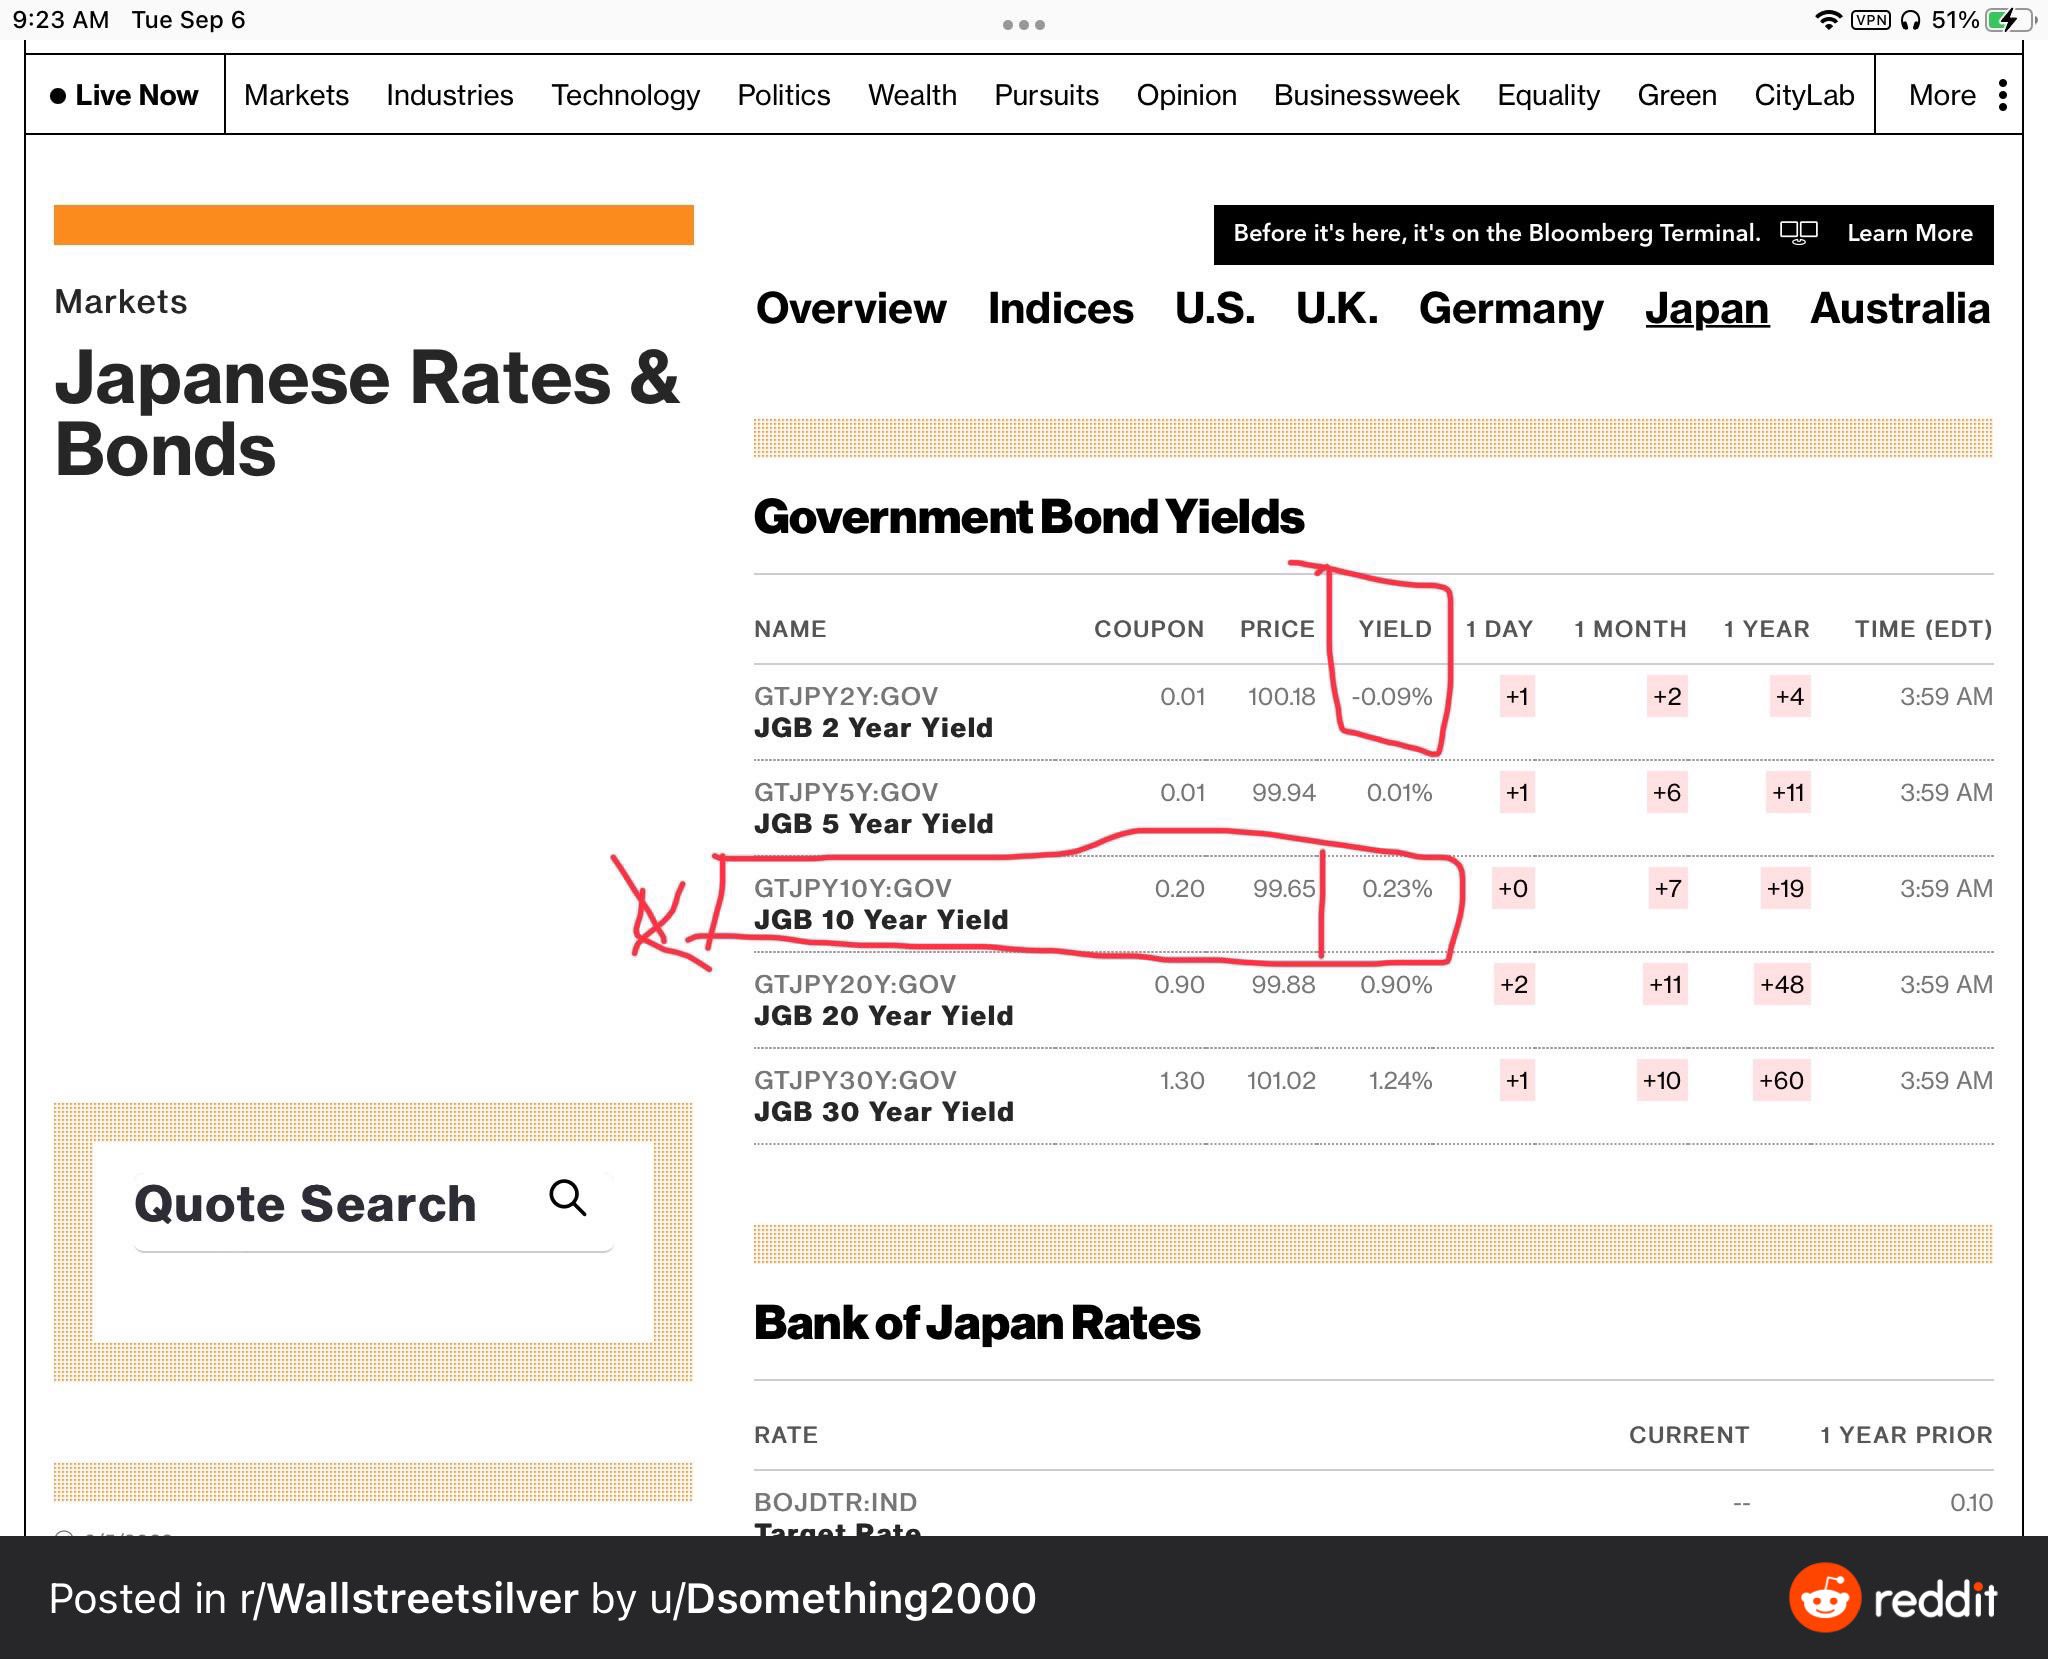The width and height of the screenshot is (2048, 1659).
Task: Click the BOJDTR:IND ticker
Action: pyautogui.click(x=835, y=1502)
